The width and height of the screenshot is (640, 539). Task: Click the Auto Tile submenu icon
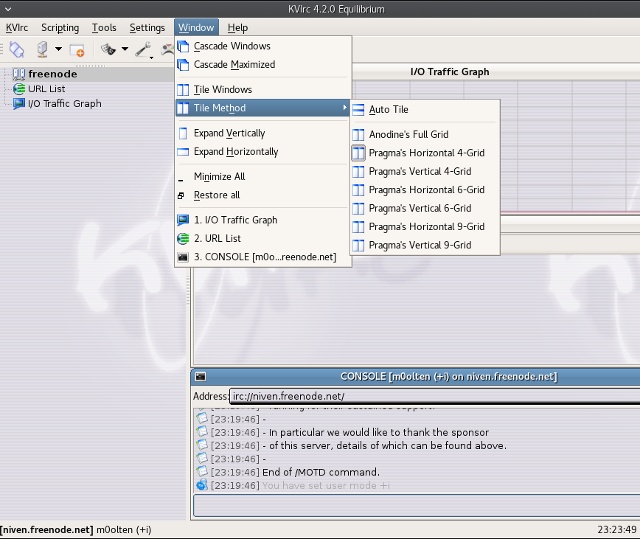coord(358,110)
